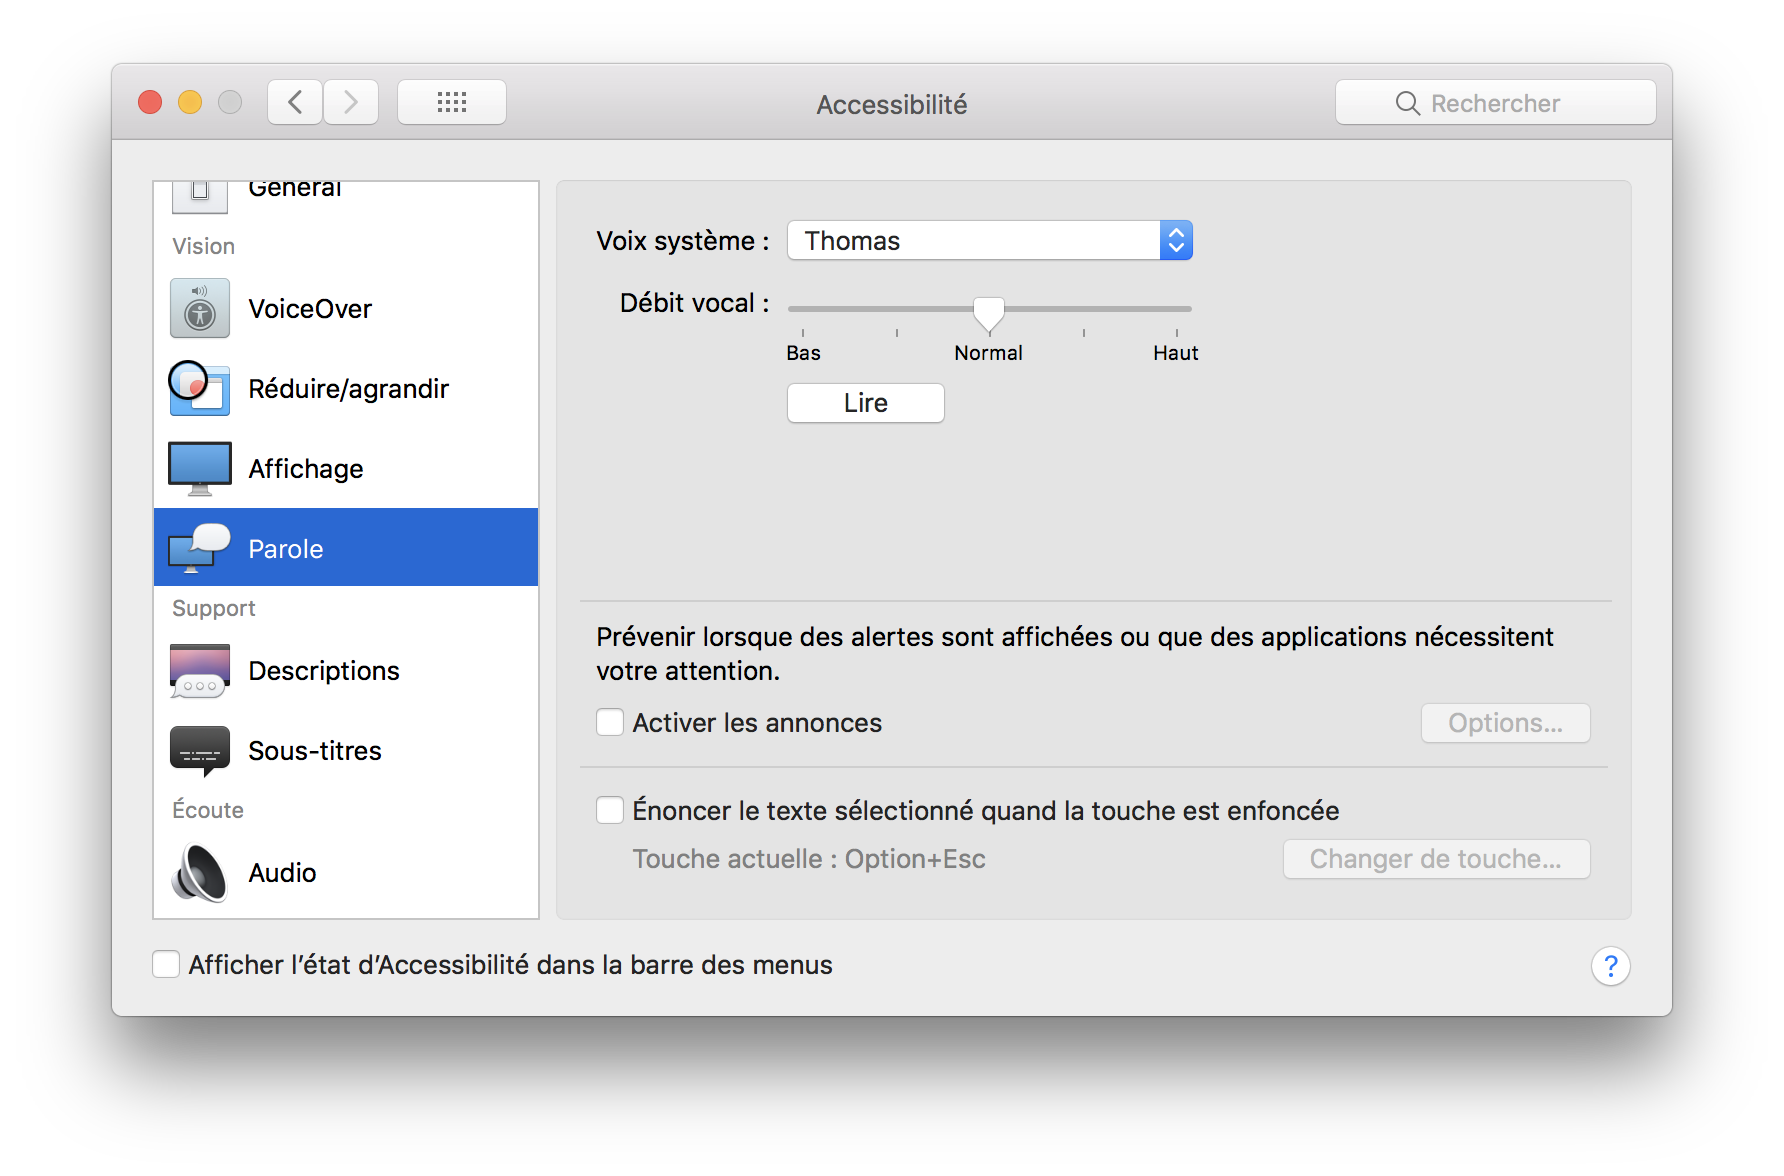Click Changer de touche button
The height and width of the screenshot is (1176, 1784).
[x=1436, y=858]
